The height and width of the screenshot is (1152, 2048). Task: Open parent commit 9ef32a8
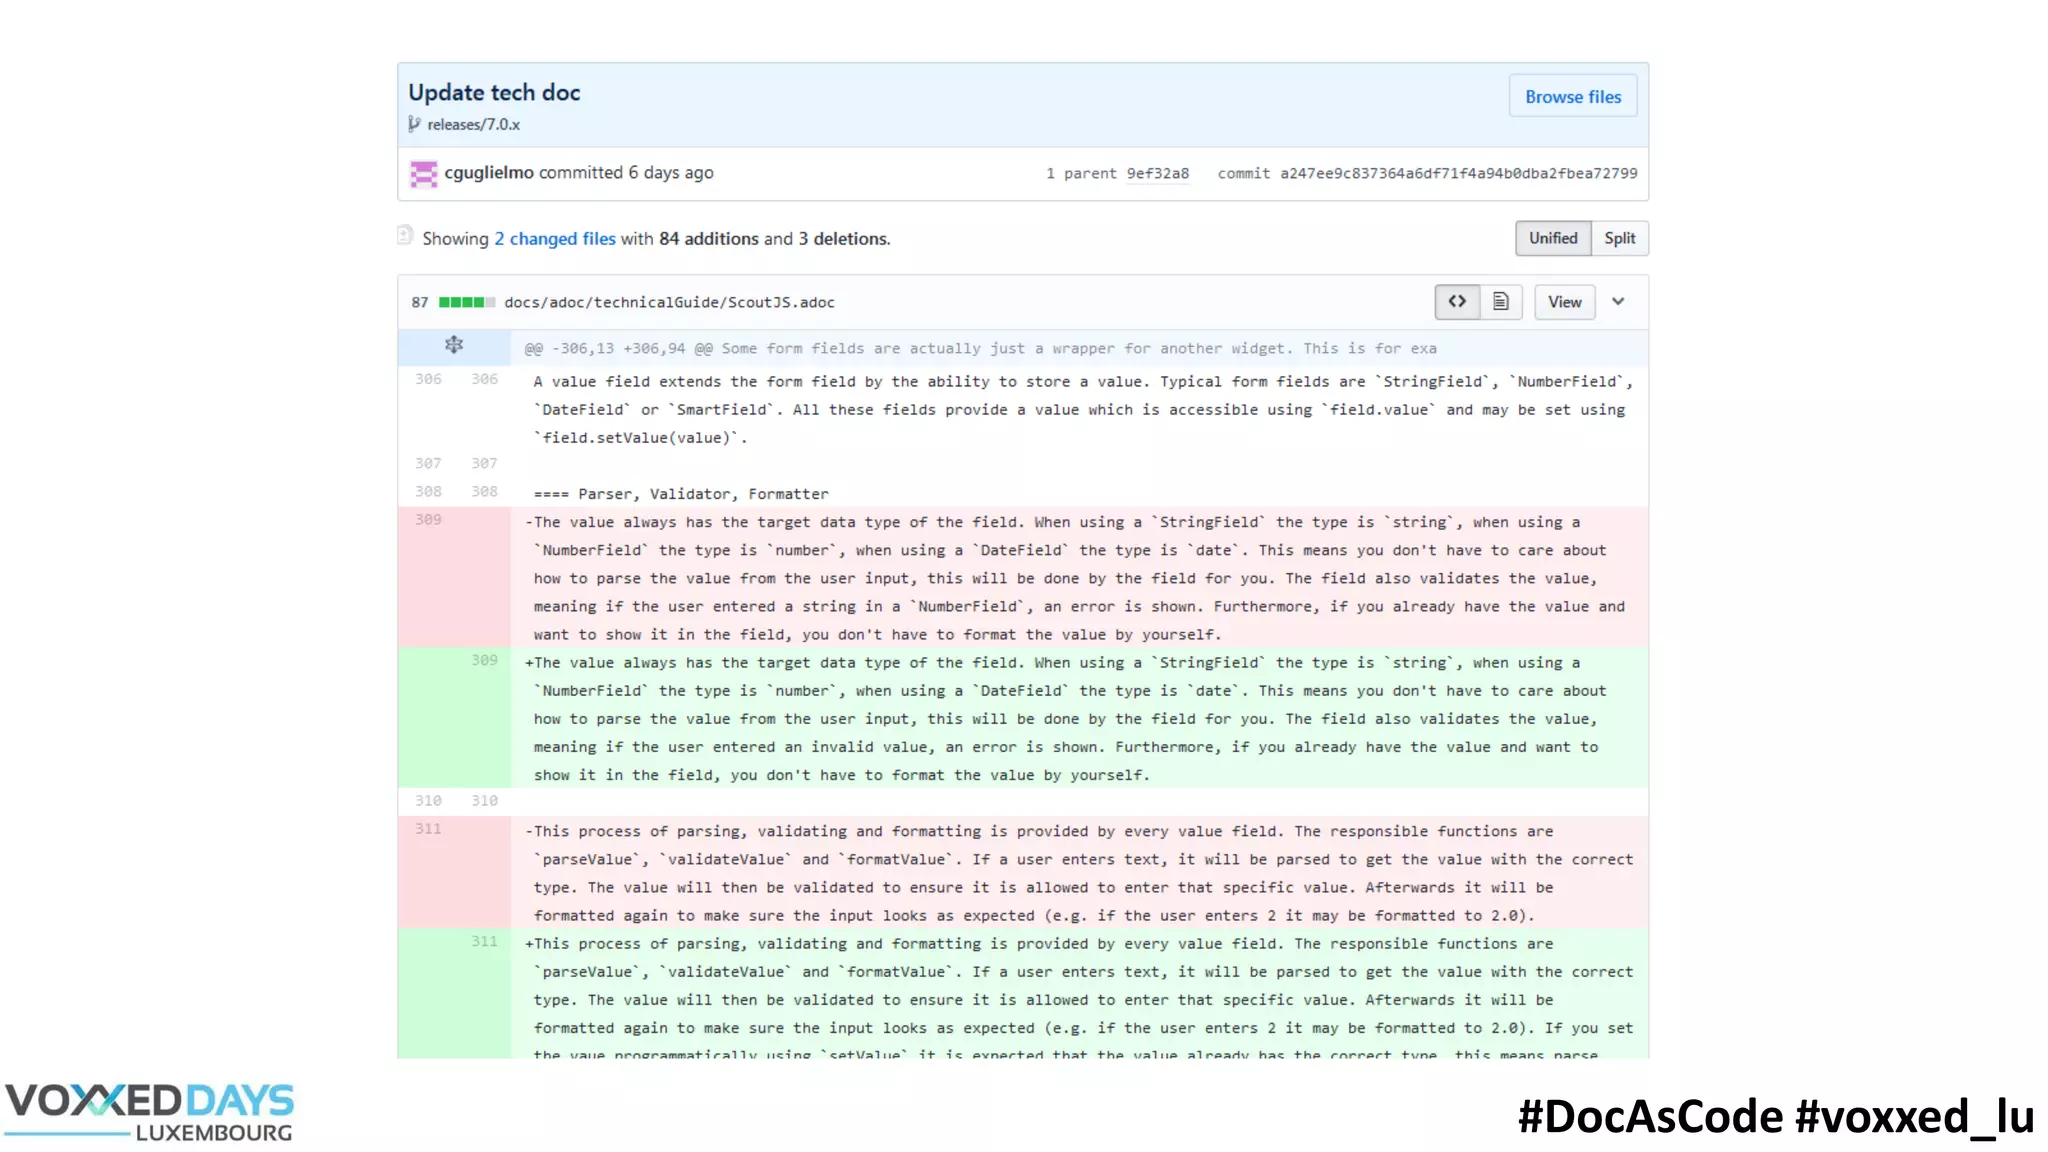coord(1157,173)
